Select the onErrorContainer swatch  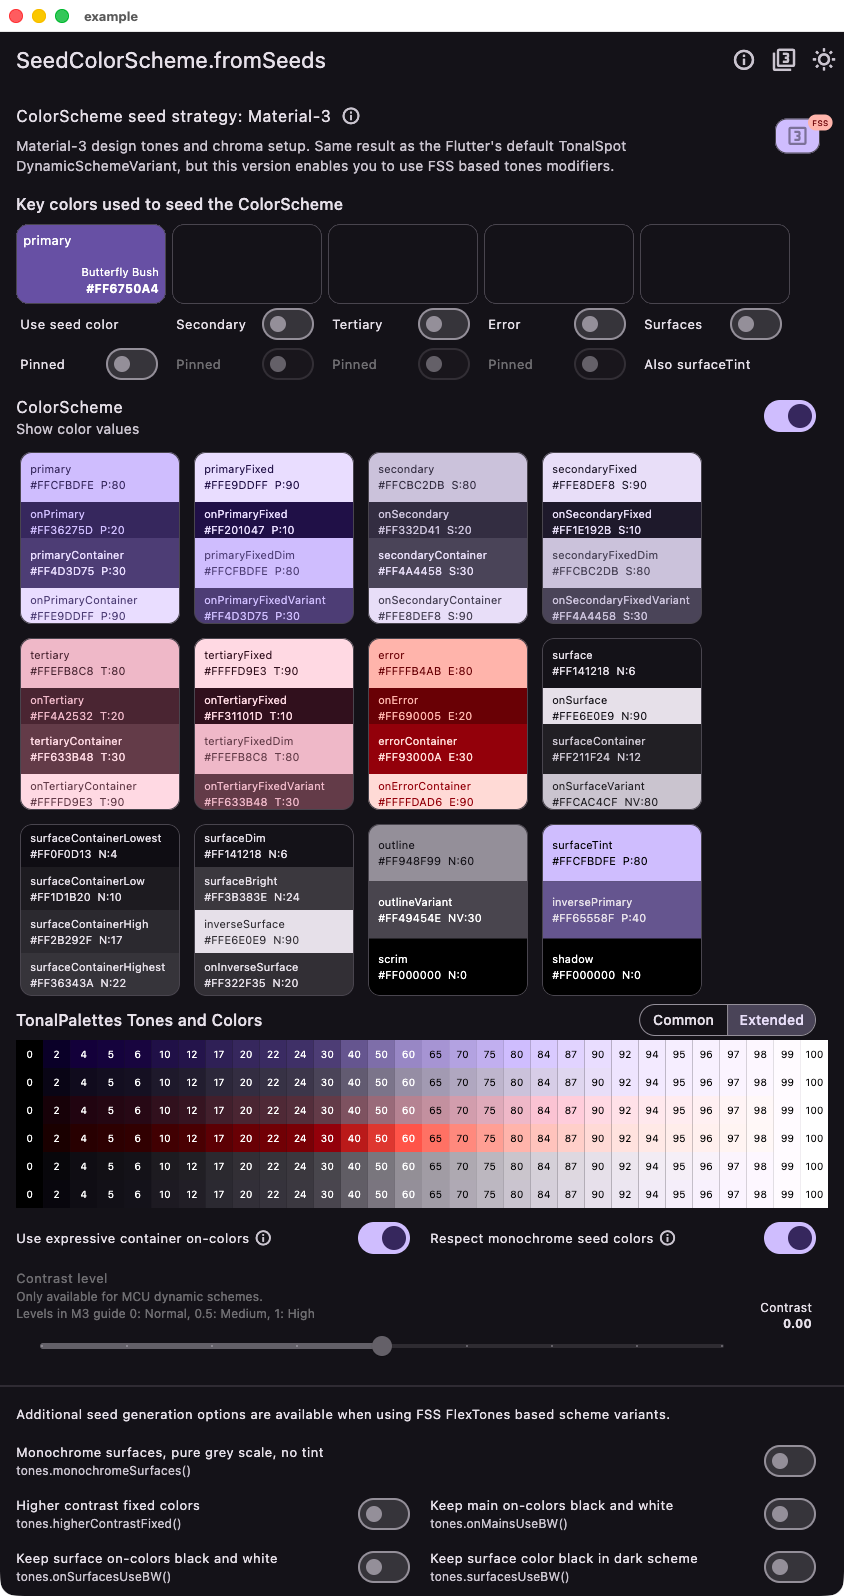tap(448, 792)
